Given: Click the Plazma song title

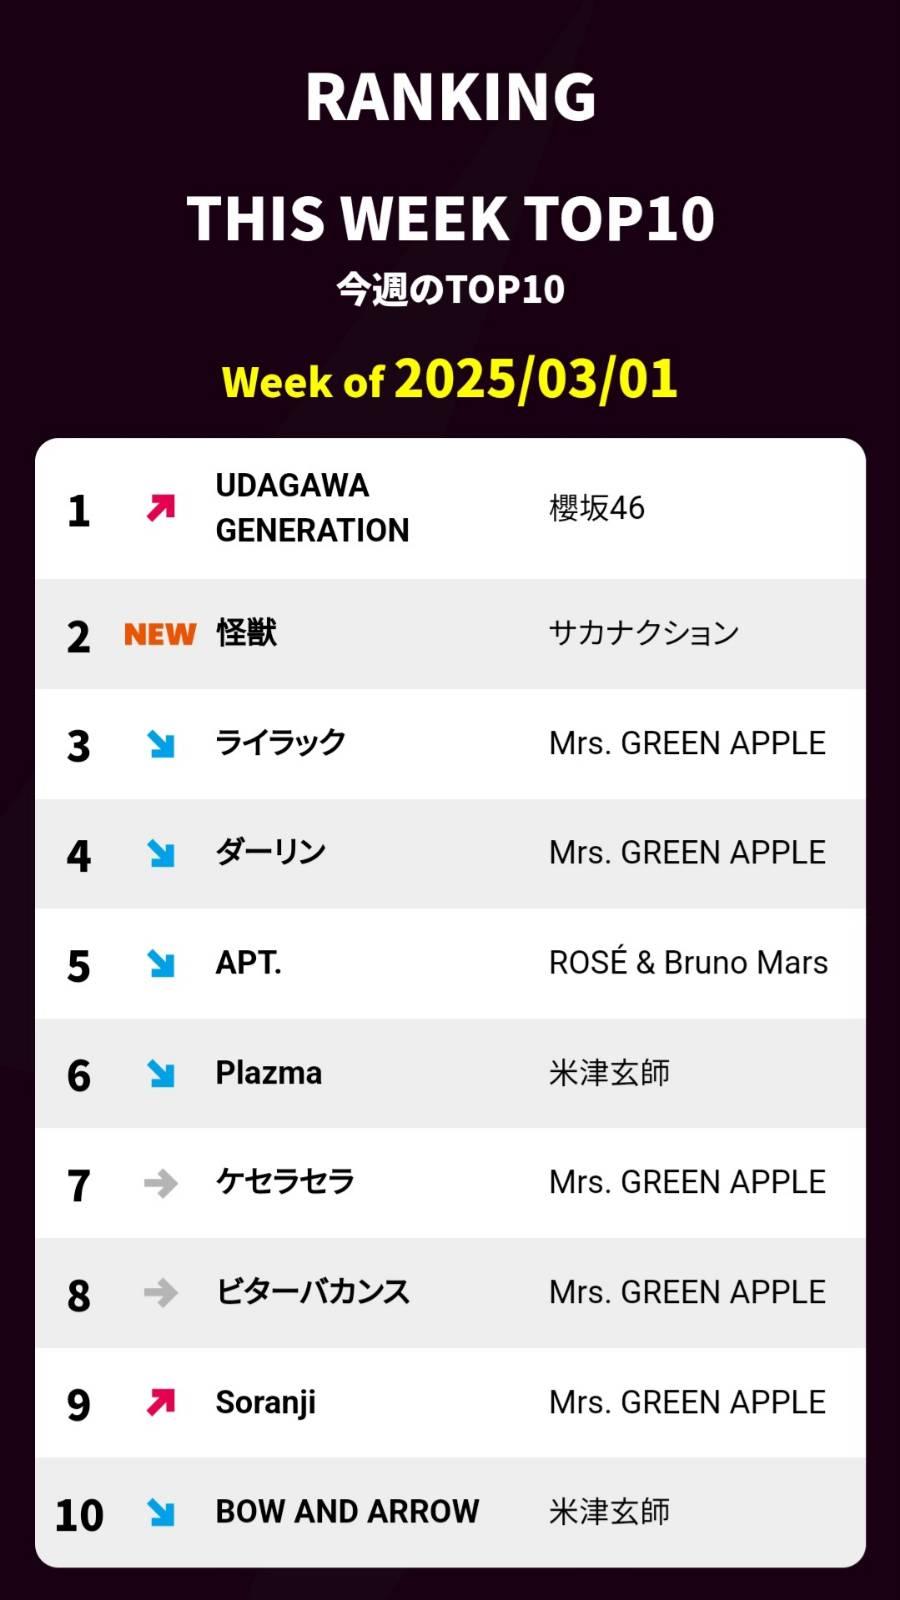Looking at the screenshot, I should [x=269, y=1073].
